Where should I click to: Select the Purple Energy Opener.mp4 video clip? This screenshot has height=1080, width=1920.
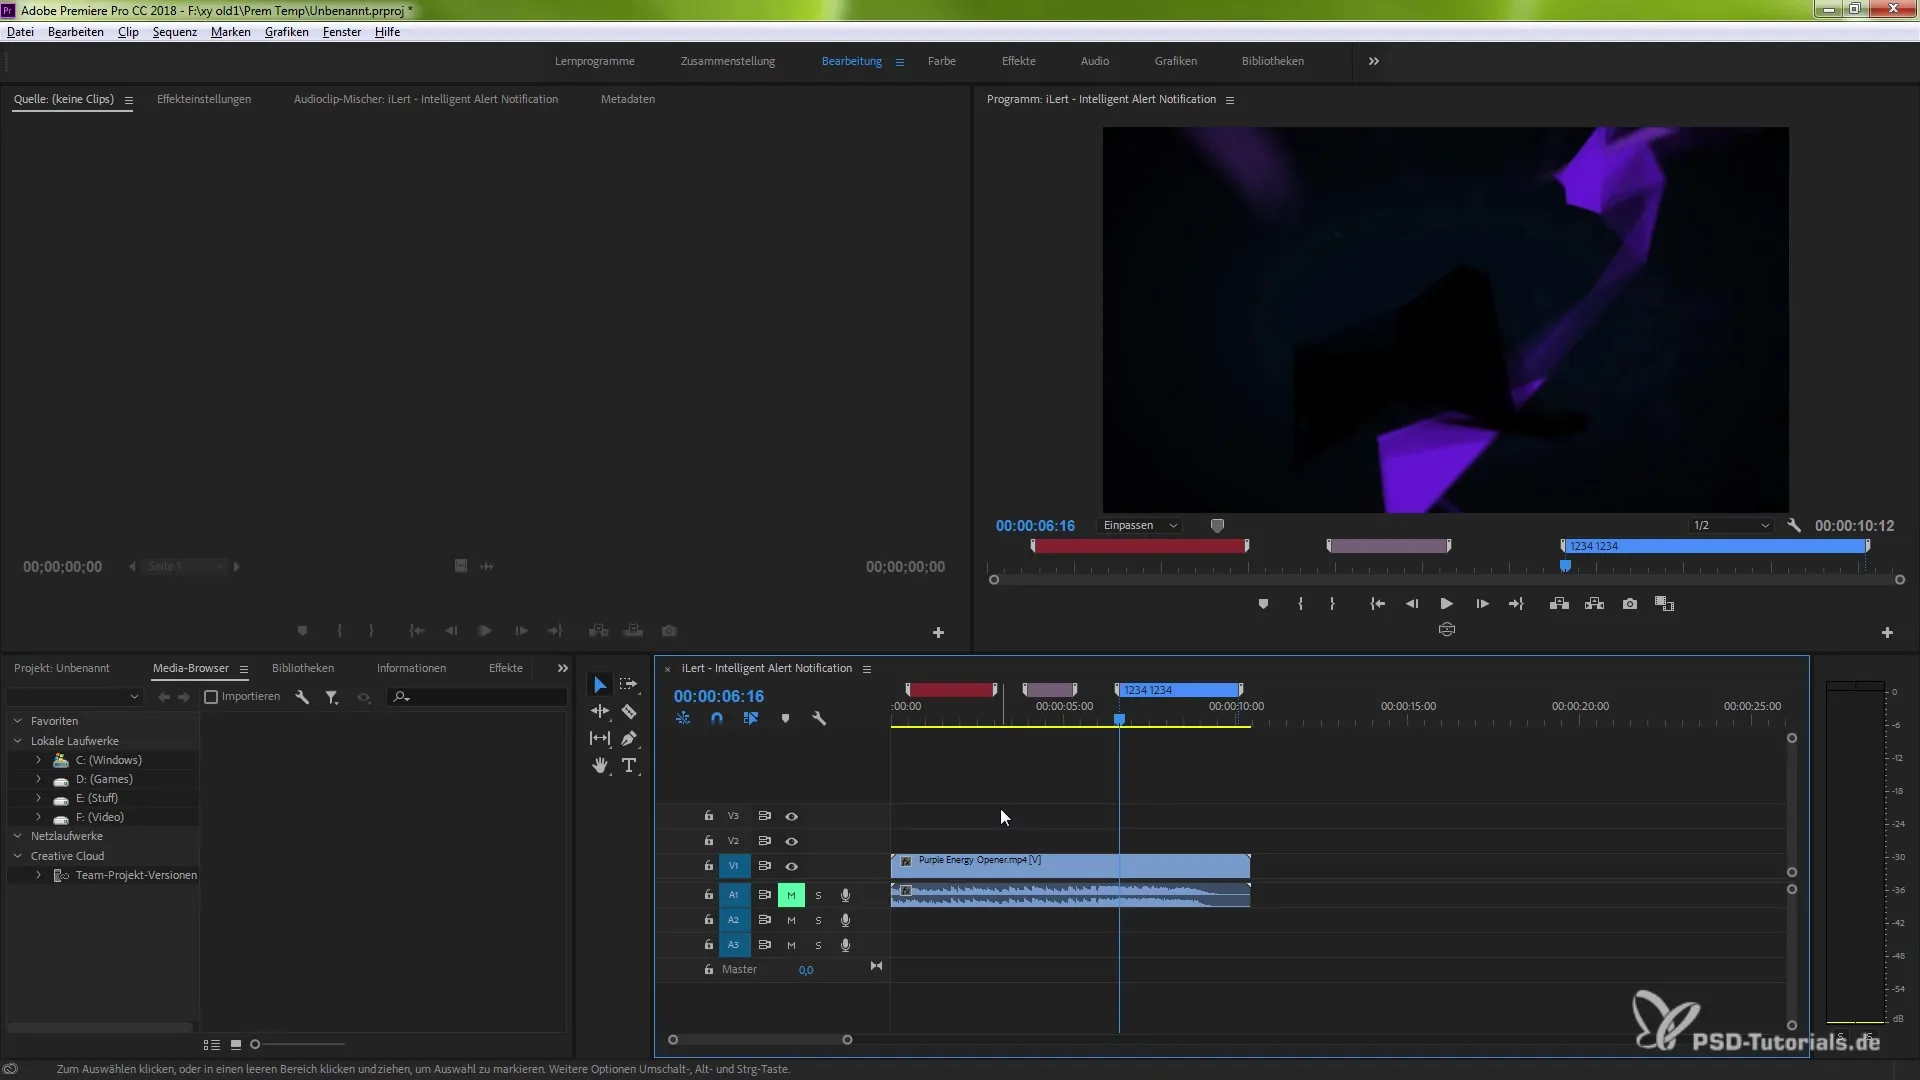tap(1070, 866)
